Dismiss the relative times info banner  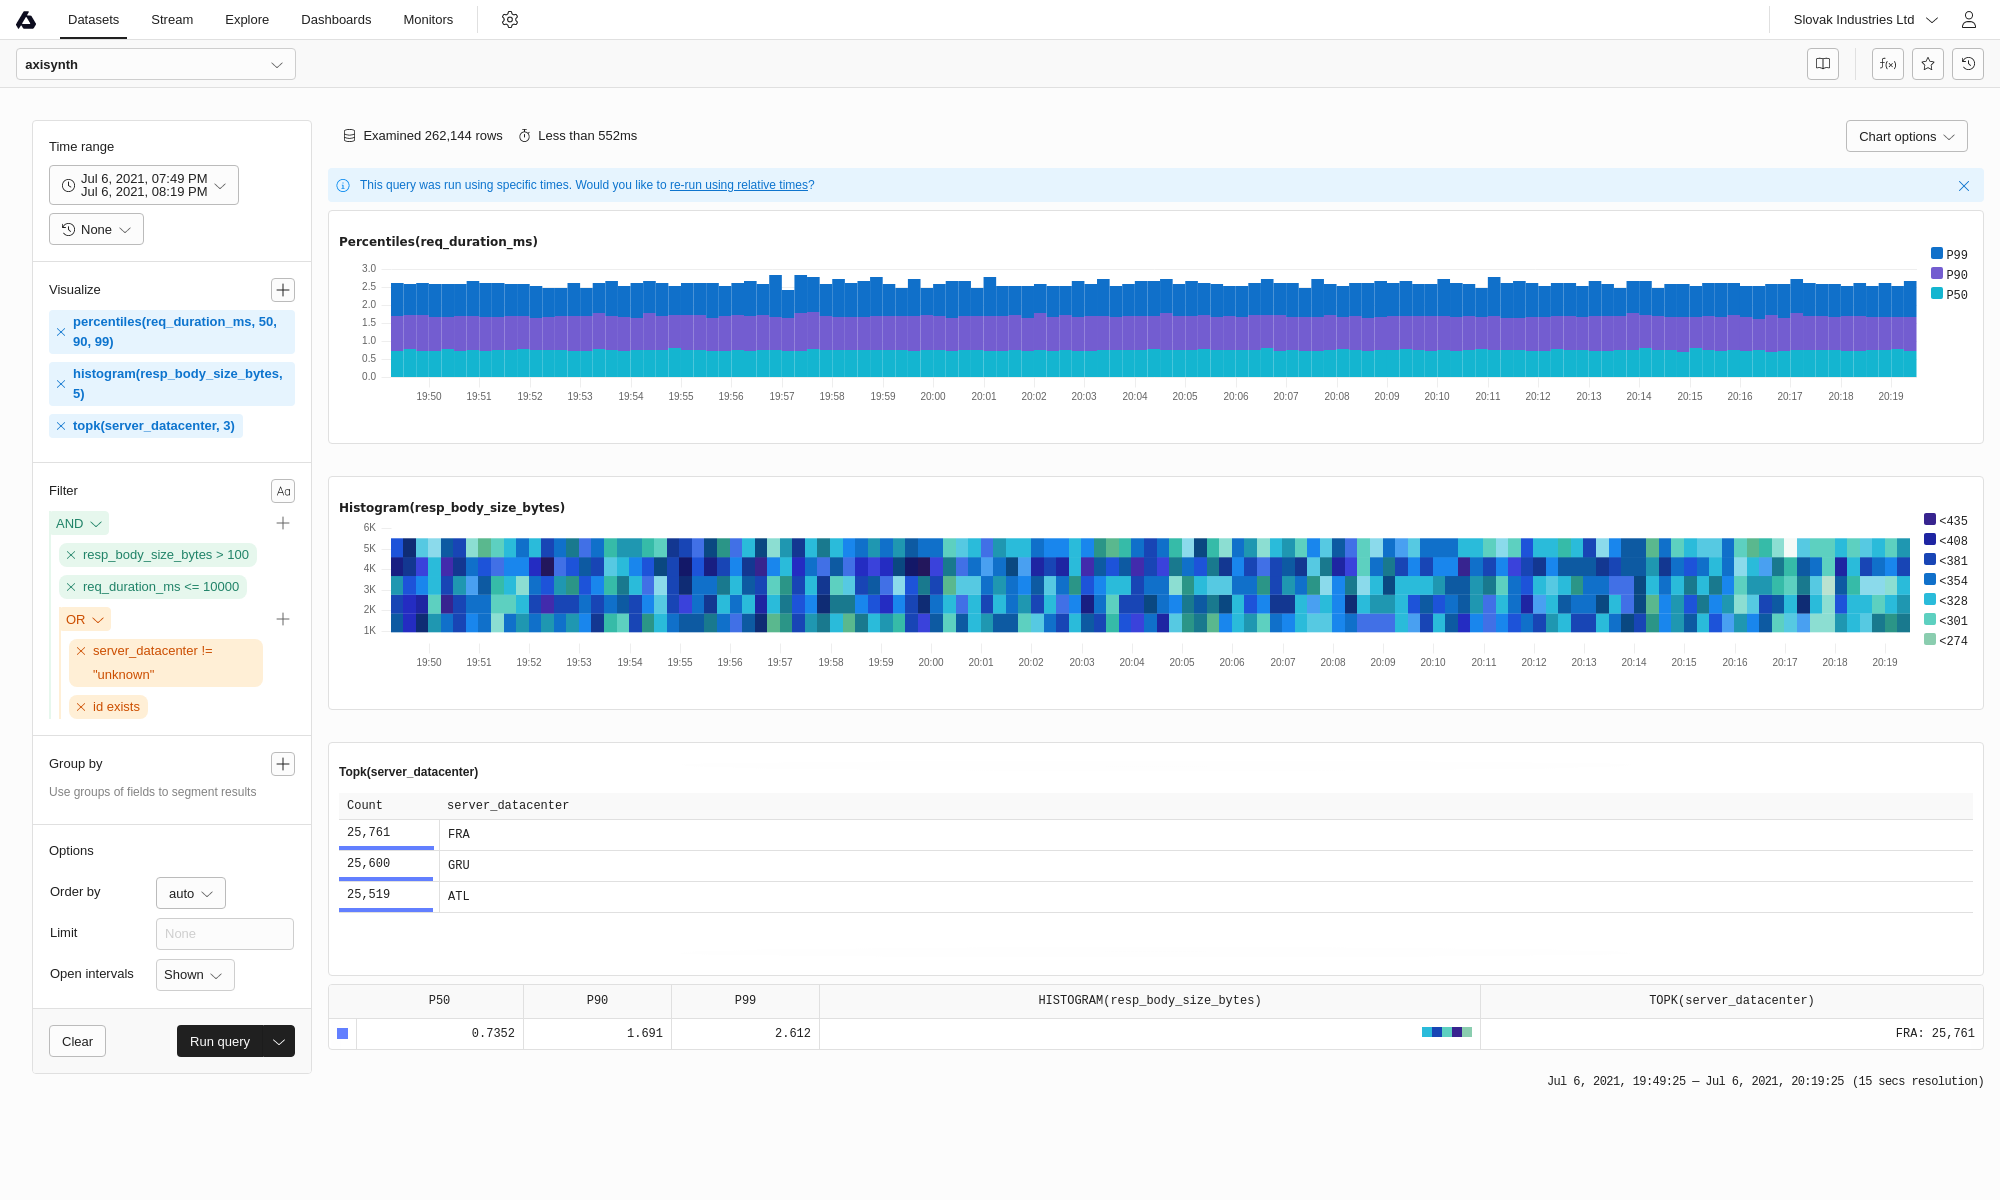pos(1964,186)
